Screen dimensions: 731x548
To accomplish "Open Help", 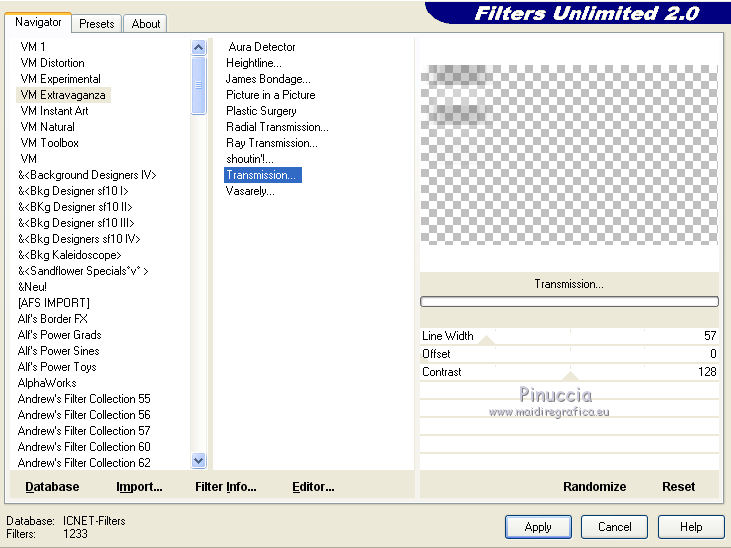I will (x=691, y=527).
